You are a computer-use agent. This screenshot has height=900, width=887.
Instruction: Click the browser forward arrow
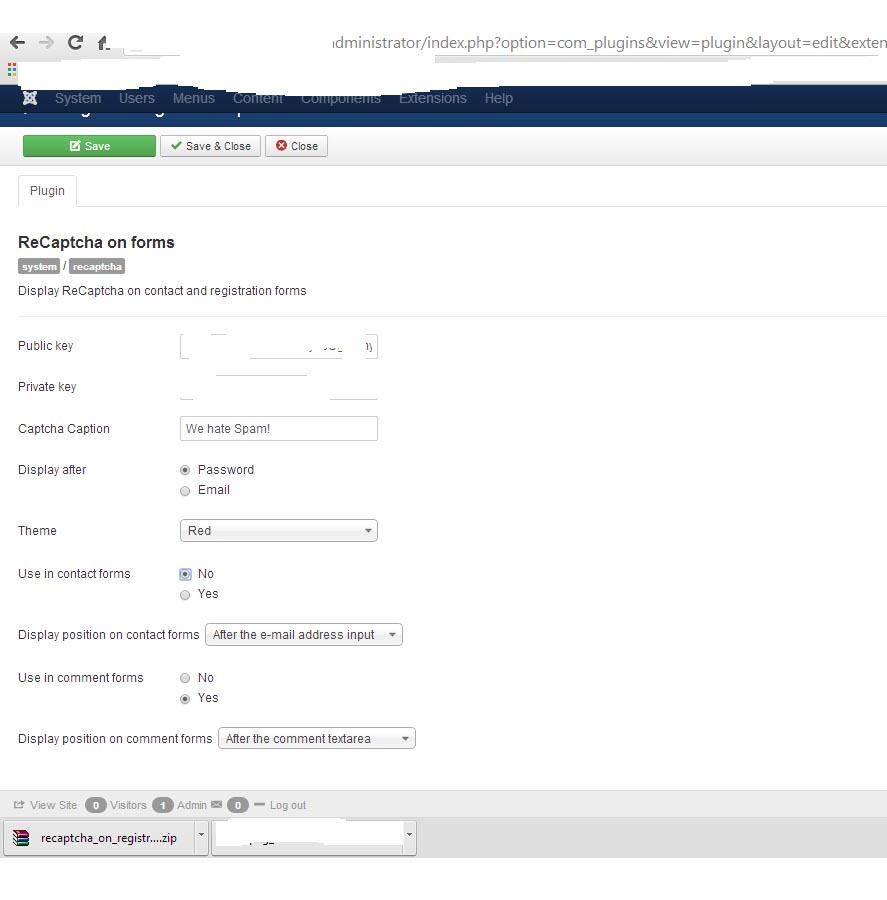(46, 42)
